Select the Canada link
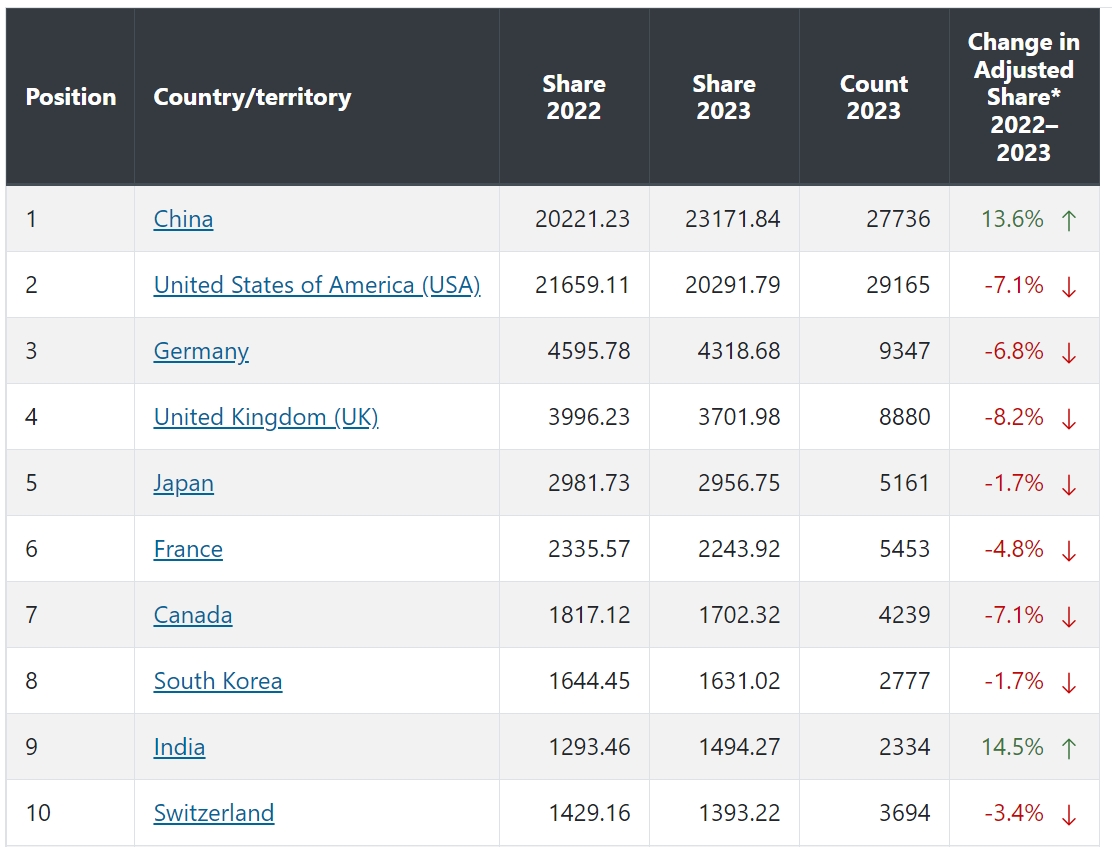Screen dimensions: 1112x847 (193, 615)
